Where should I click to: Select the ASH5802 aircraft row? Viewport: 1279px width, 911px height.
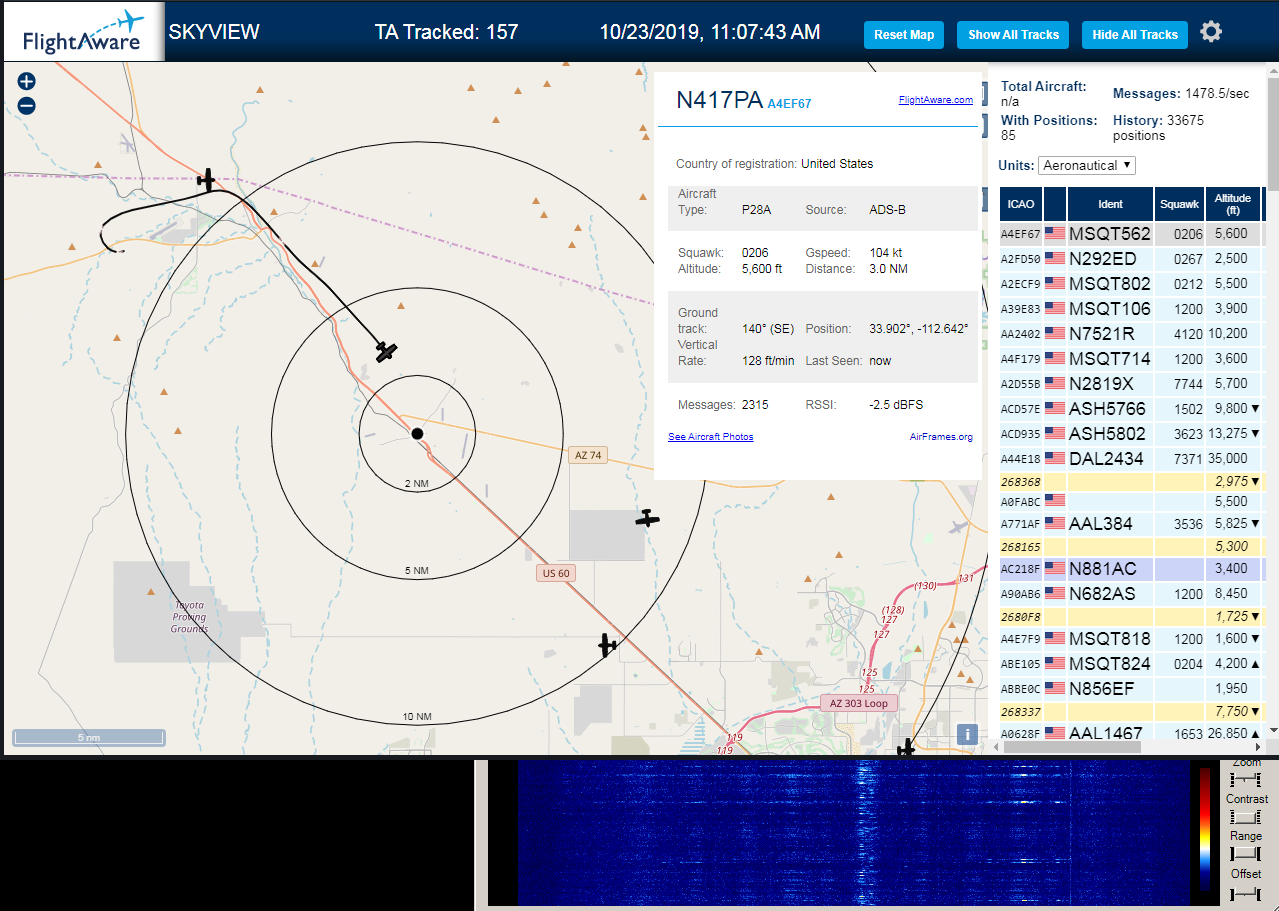[x=1131, y=434]
